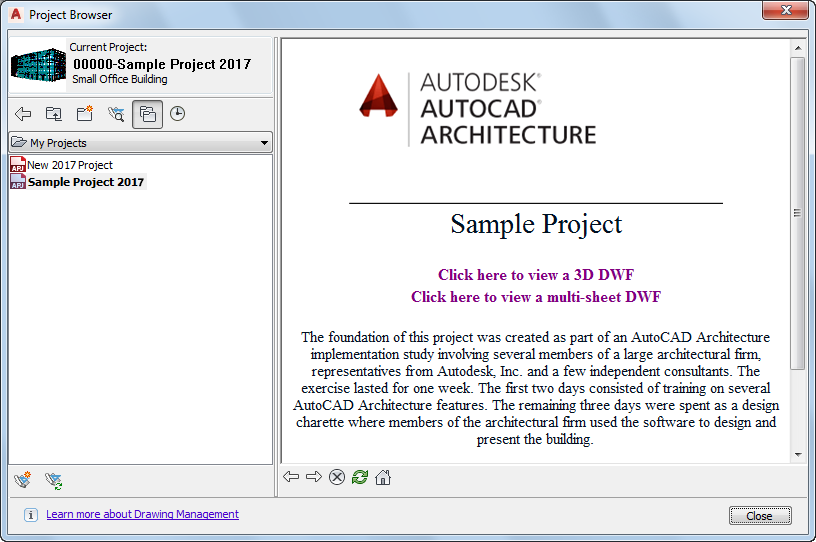Click the AutoCAD Architecture logo
The height and width of the screenshot is (542, 816).
(477, 109)
